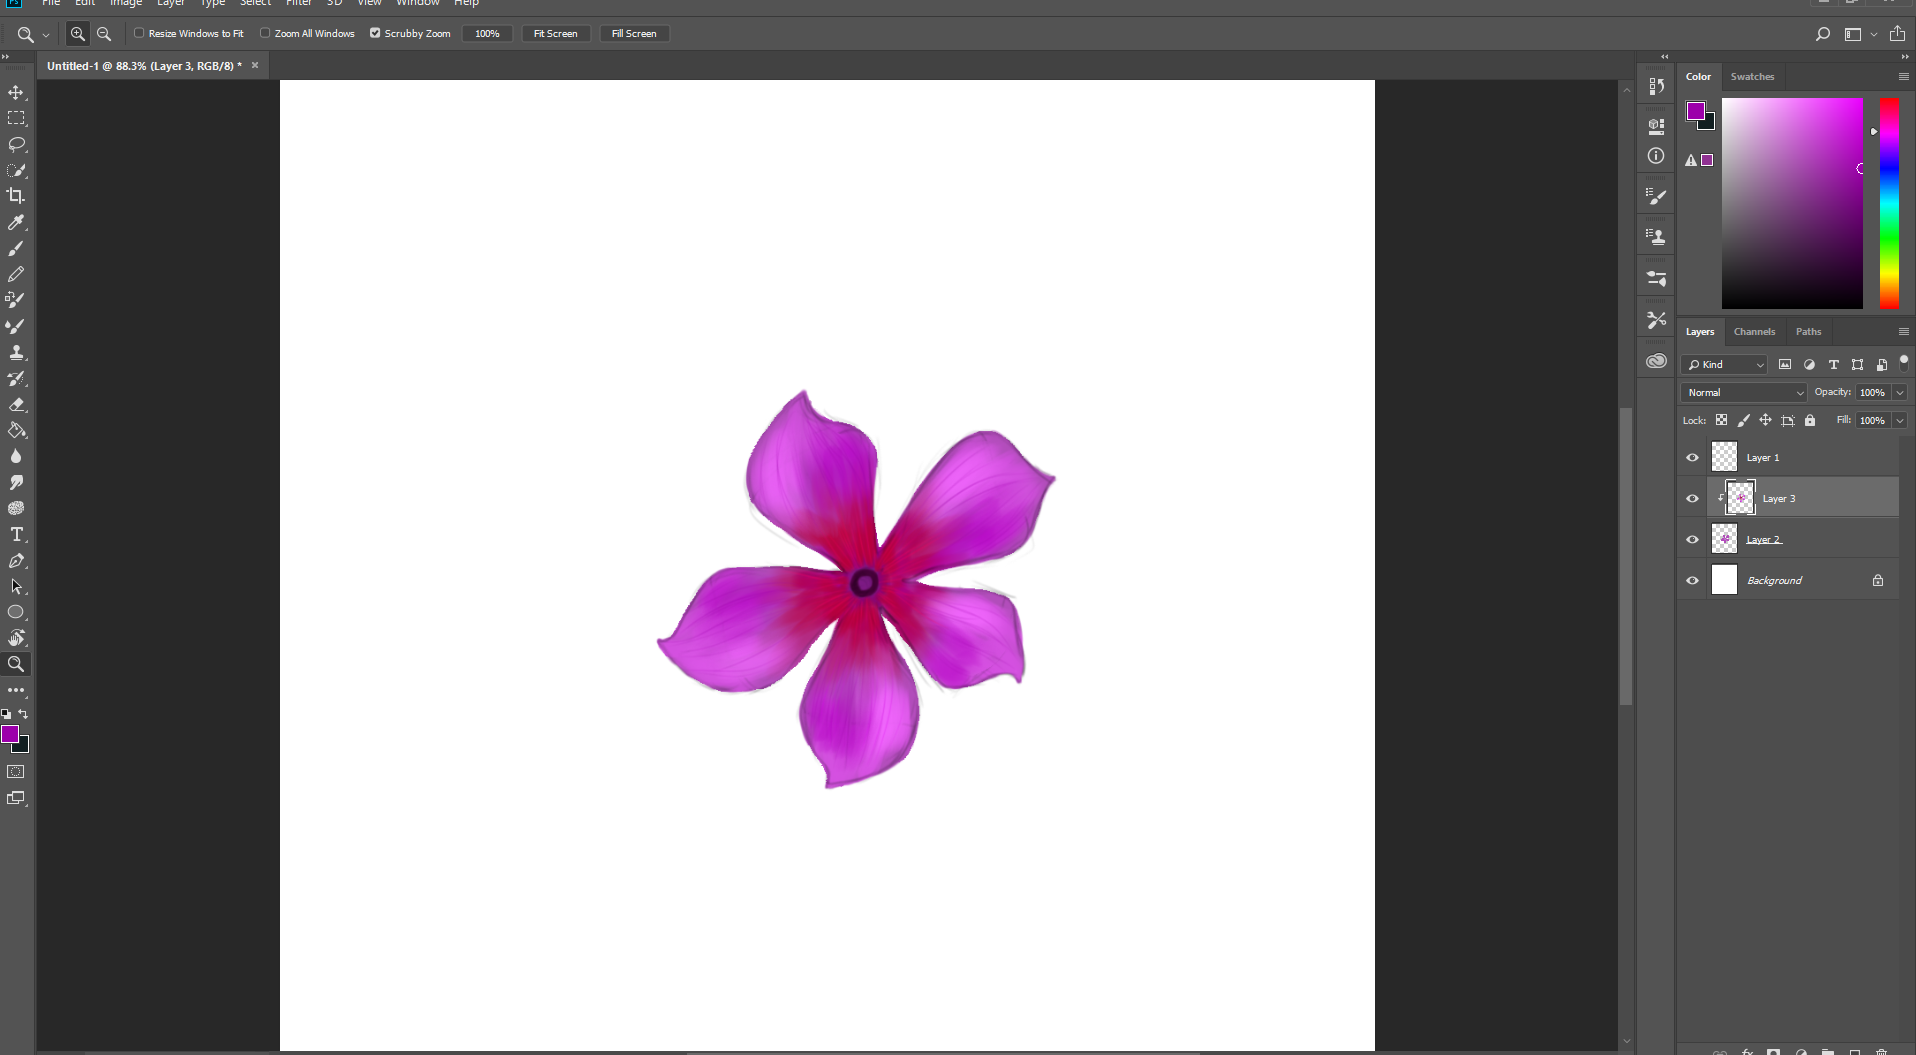The width and height of the screenshot is (1916, 1055).
Task: Enable Resize Windows to Fit checkbox
Action: tap(140, 33)
